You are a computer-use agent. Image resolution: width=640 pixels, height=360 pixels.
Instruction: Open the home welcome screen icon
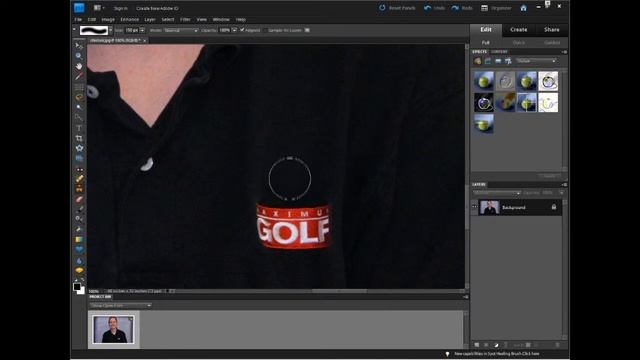click(x=523, y=8)
